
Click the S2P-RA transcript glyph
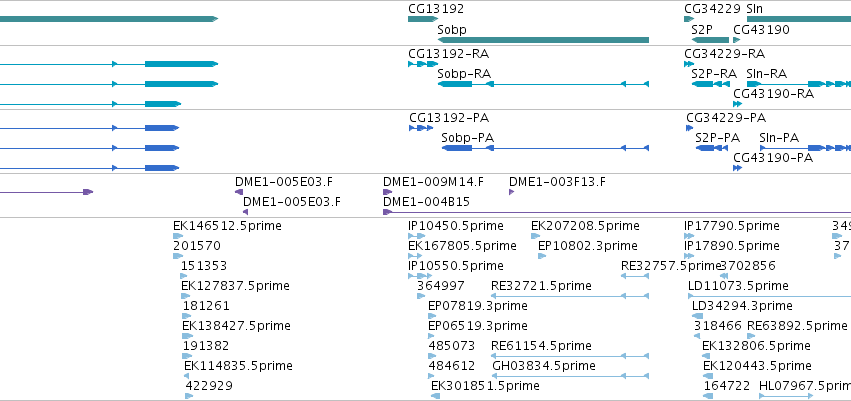coord(710,84)
